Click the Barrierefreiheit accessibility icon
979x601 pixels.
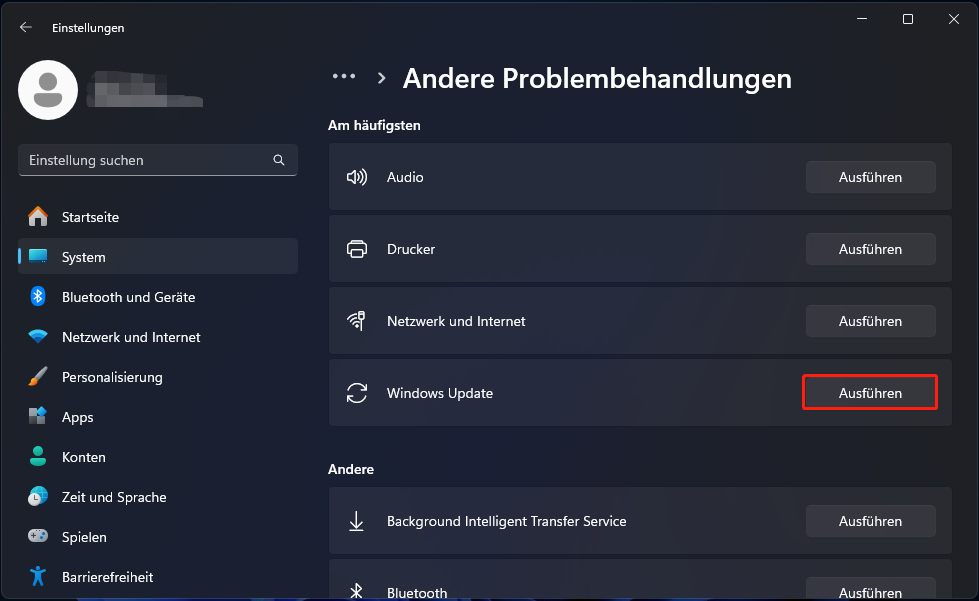point(38,576)
